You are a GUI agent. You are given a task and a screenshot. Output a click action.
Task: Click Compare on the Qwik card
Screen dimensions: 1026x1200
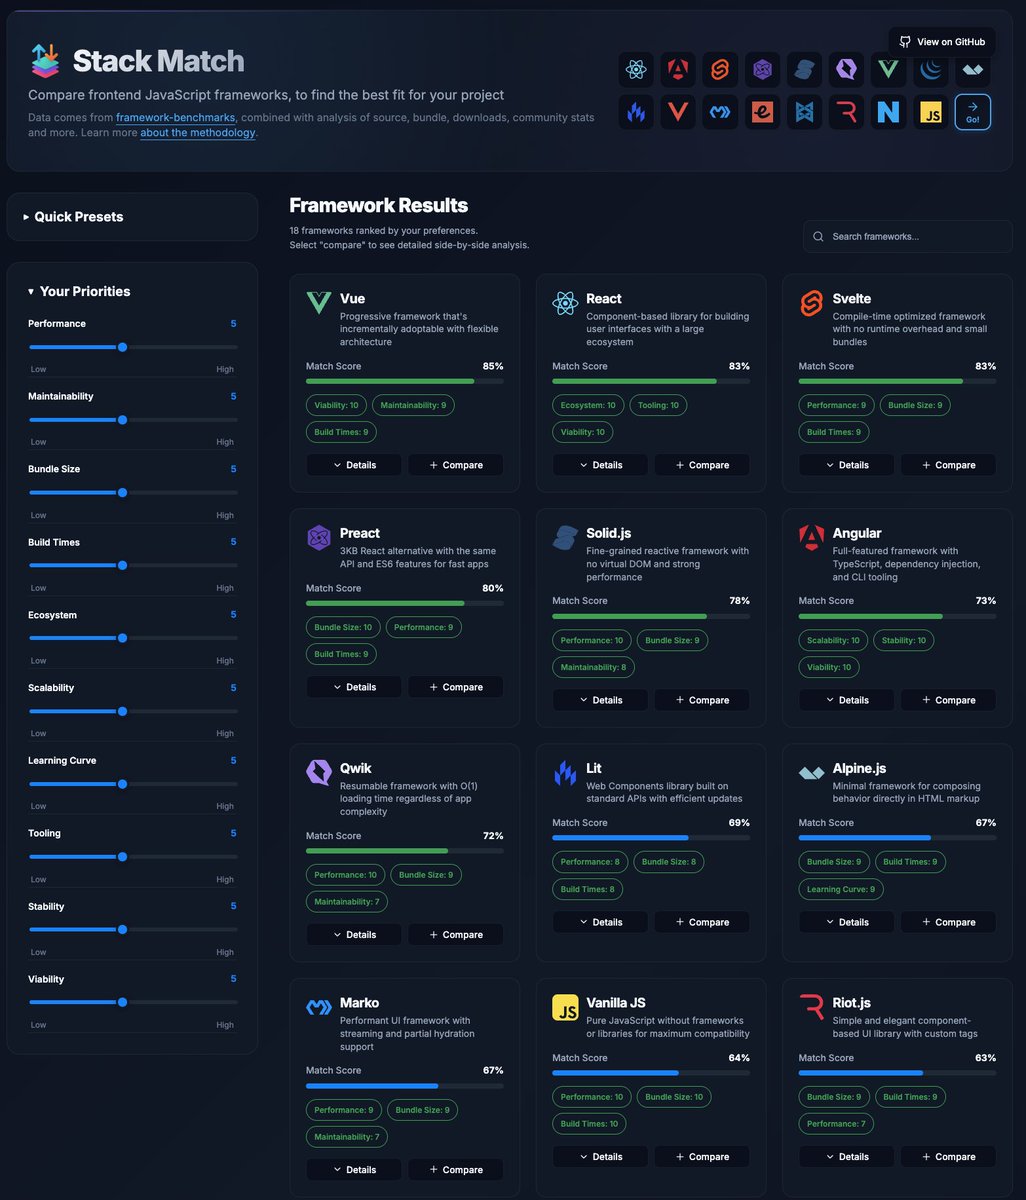point(456,935)
